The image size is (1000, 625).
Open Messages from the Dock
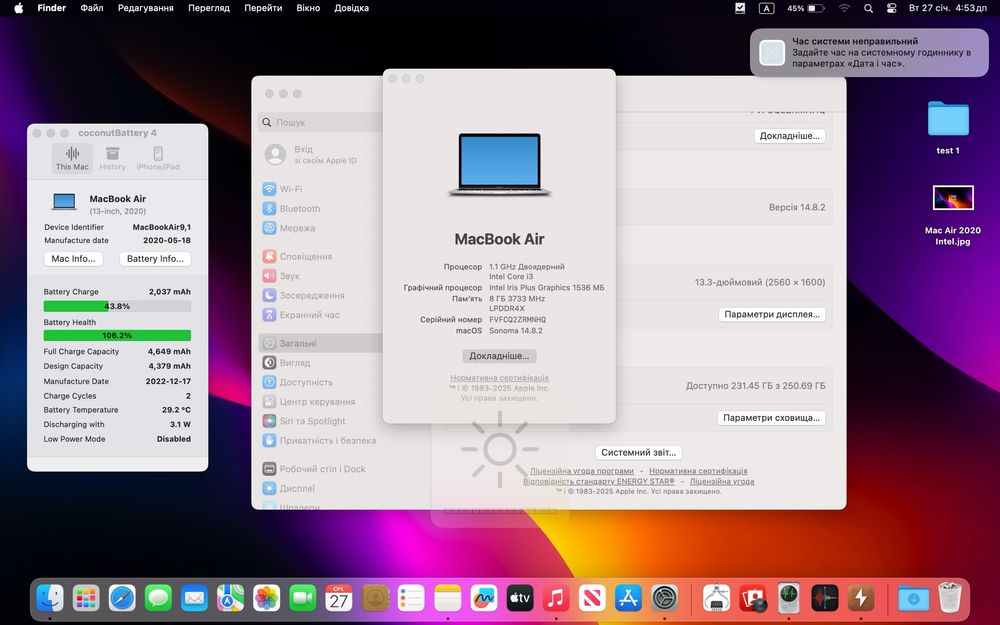pos(158,598)
